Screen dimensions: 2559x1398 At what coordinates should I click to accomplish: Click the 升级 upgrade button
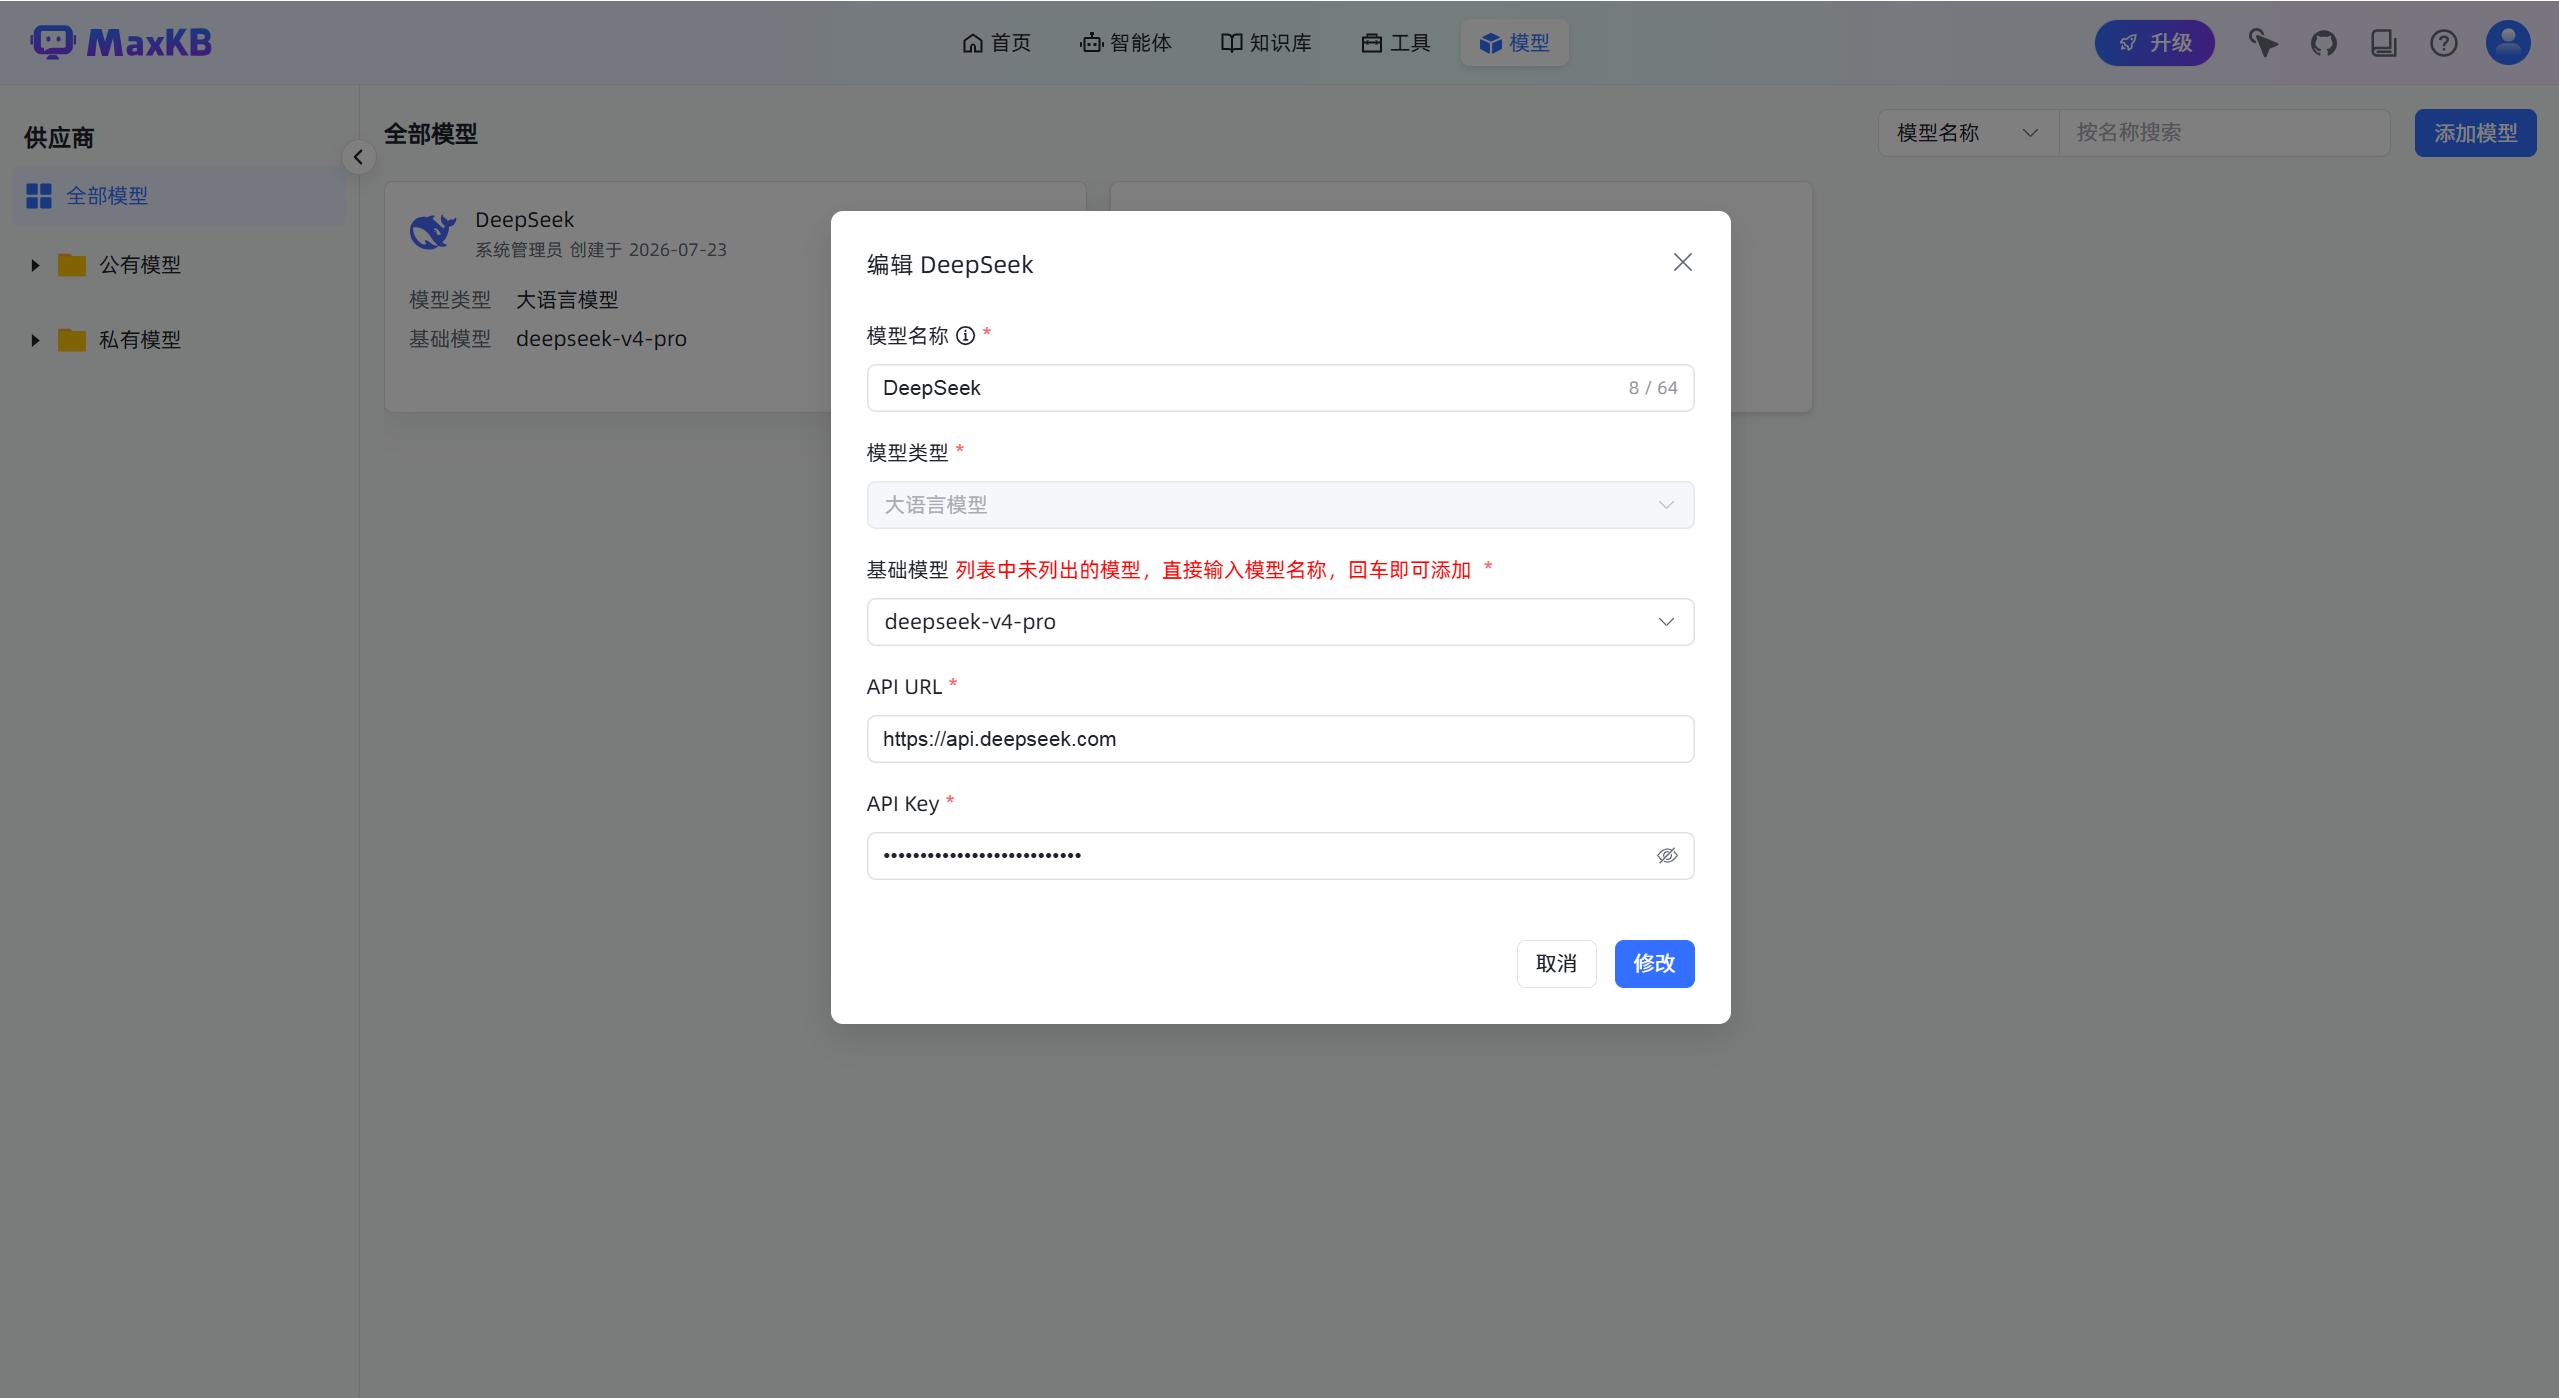pyautogui.click(x=2155, y=43)
